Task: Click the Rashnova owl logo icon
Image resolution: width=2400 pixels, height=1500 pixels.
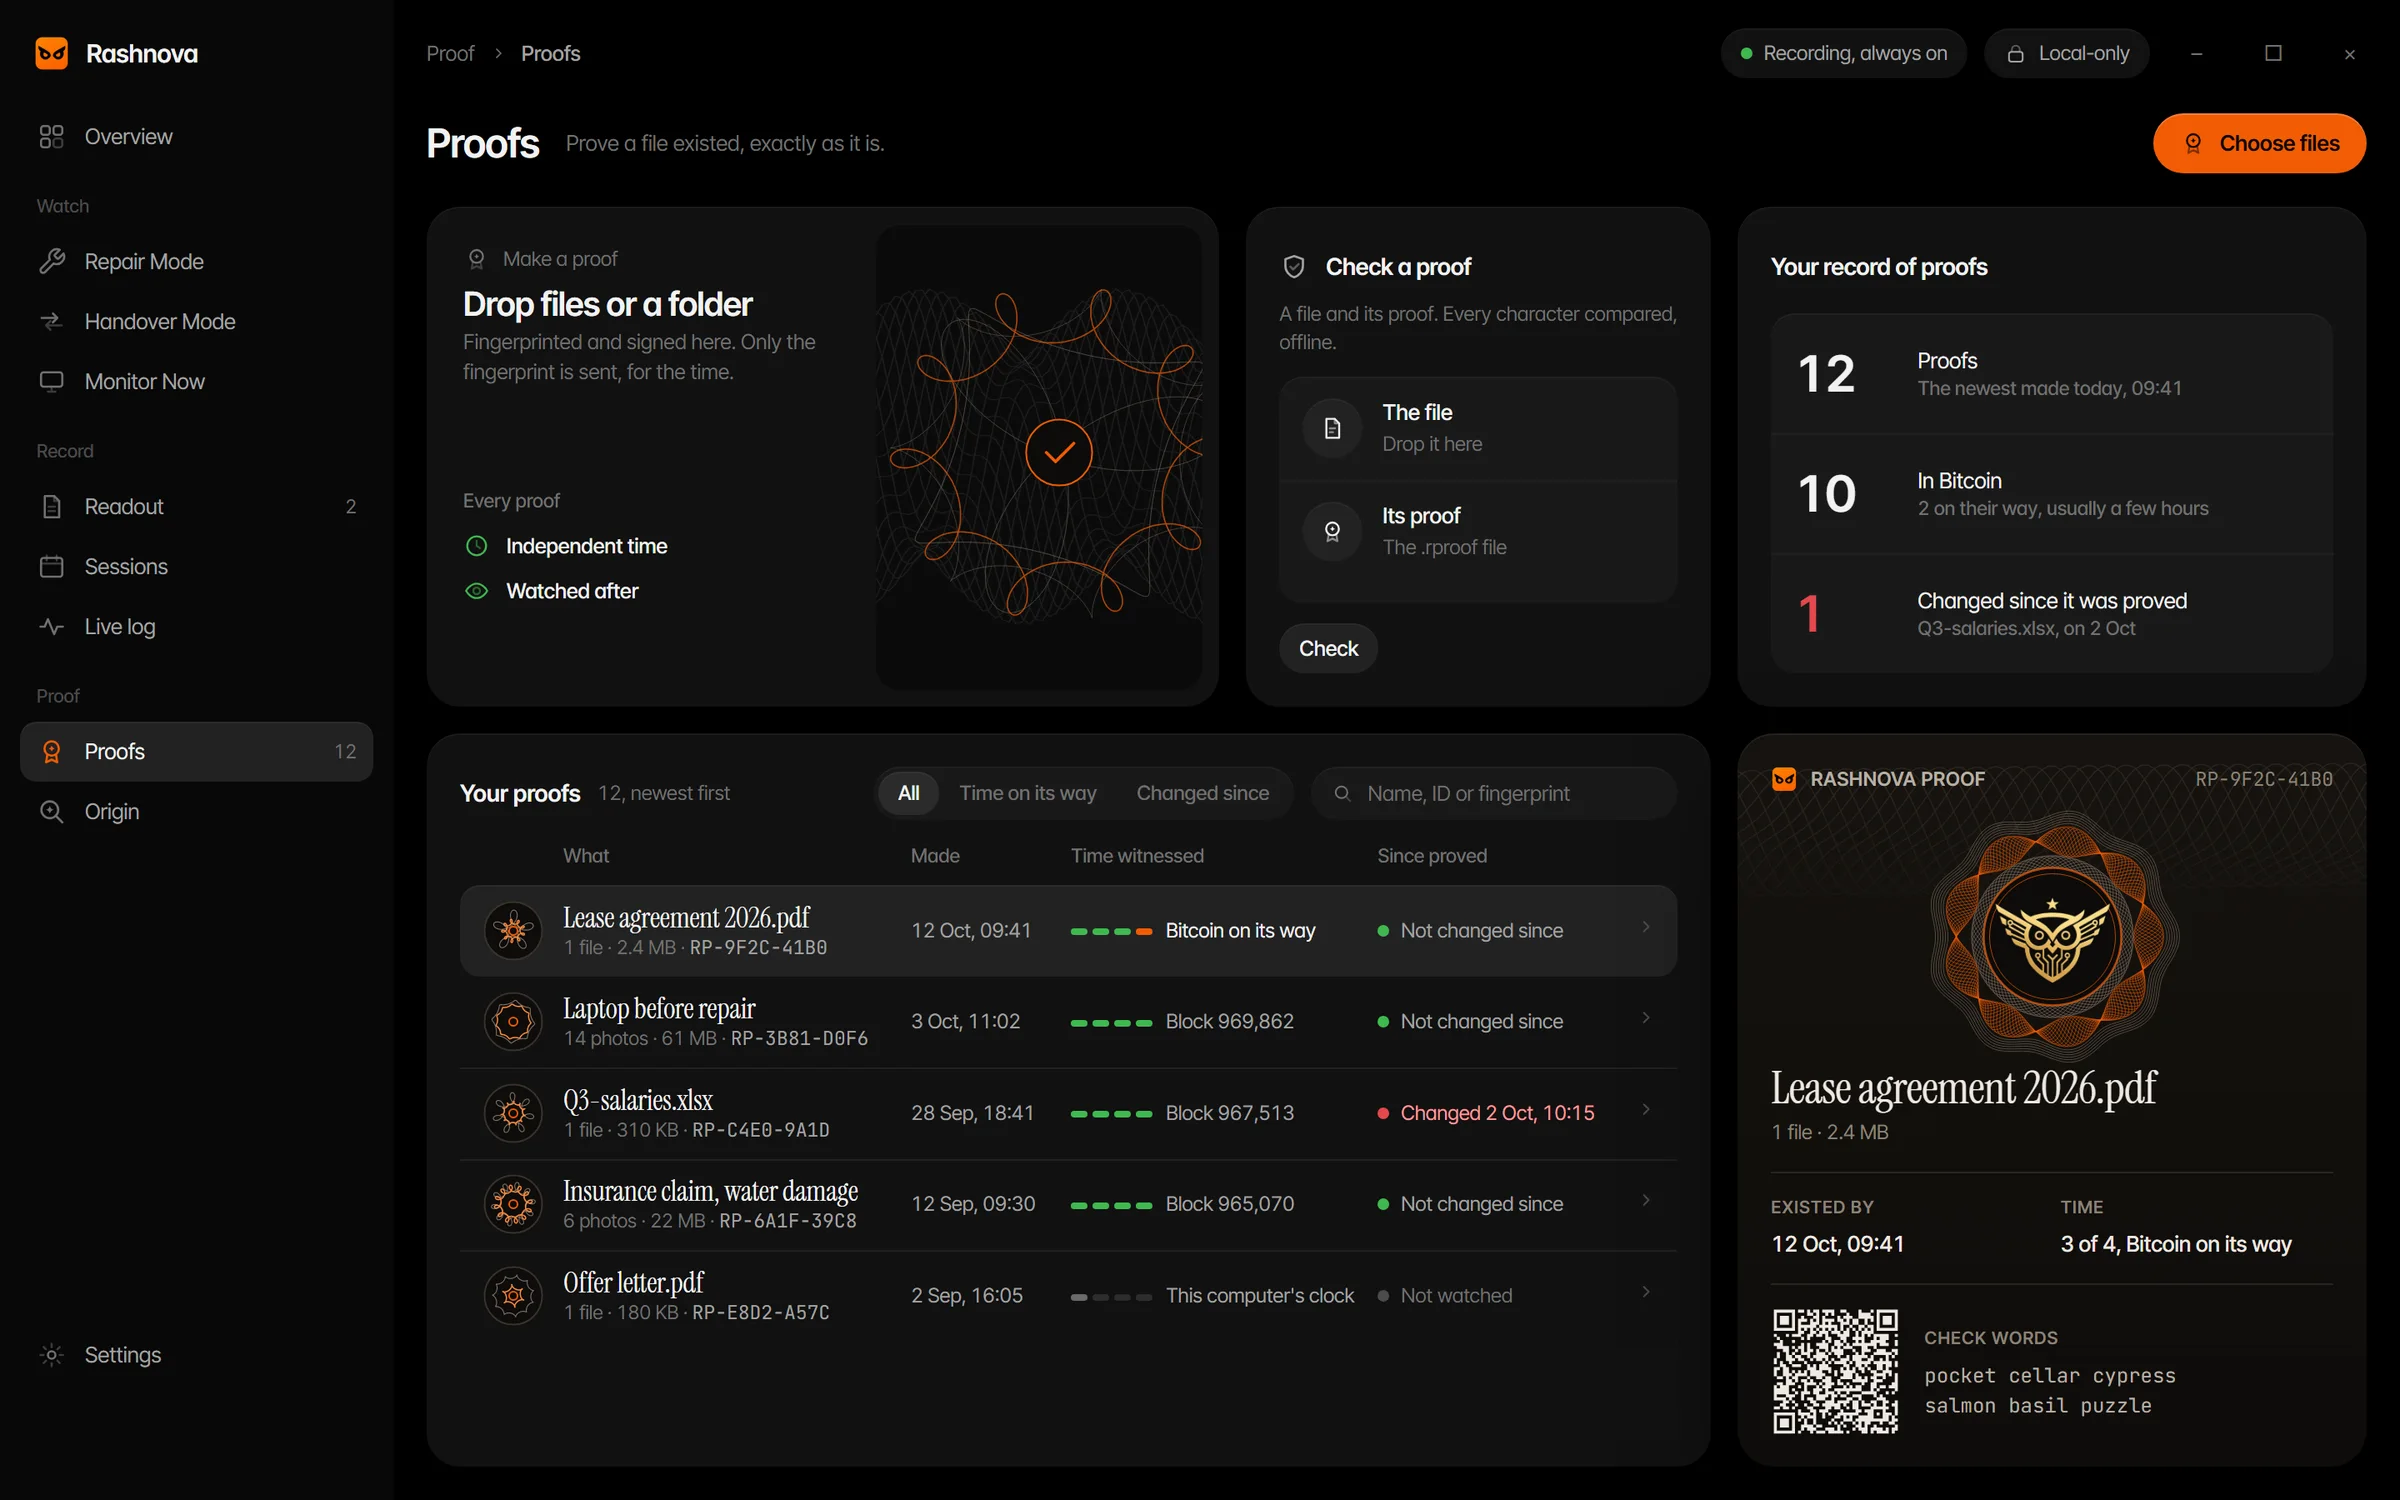Action: (52, 53)
